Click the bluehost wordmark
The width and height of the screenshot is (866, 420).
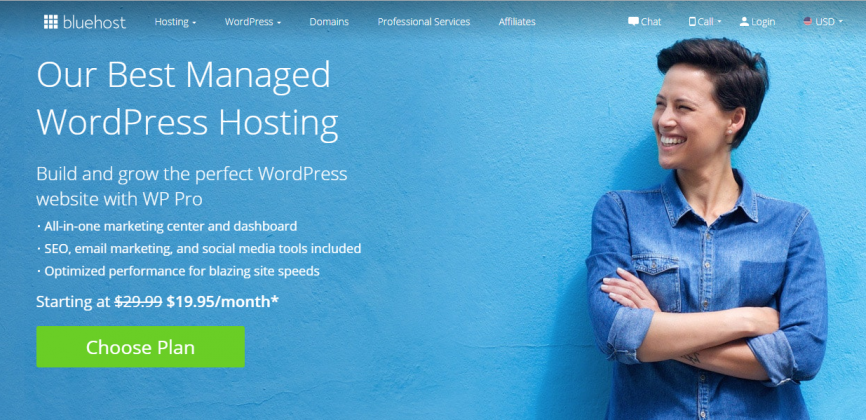pos(94,22)
